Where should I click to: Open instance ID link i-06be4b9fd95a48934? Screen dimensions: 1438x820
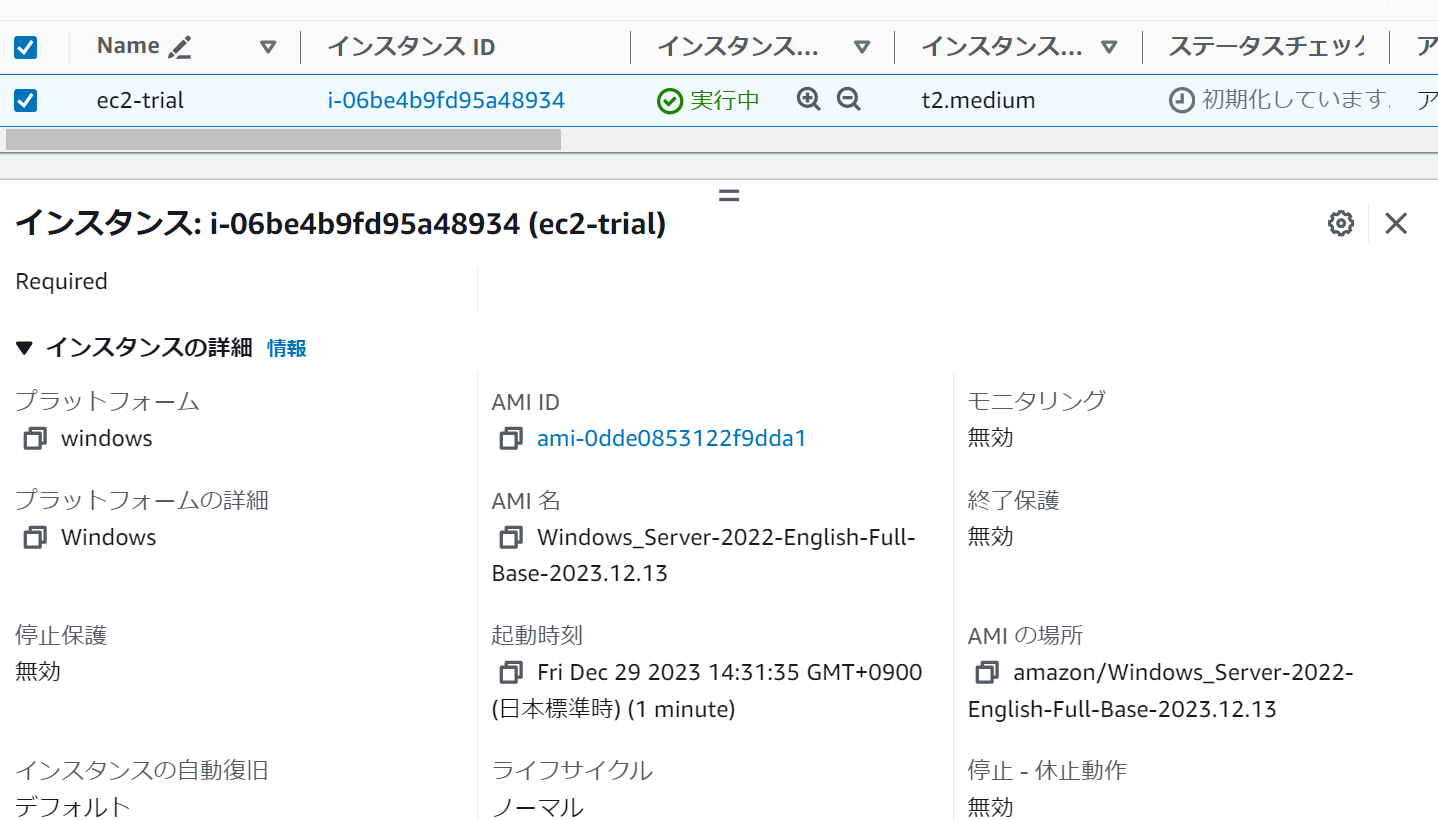(446, 100)
